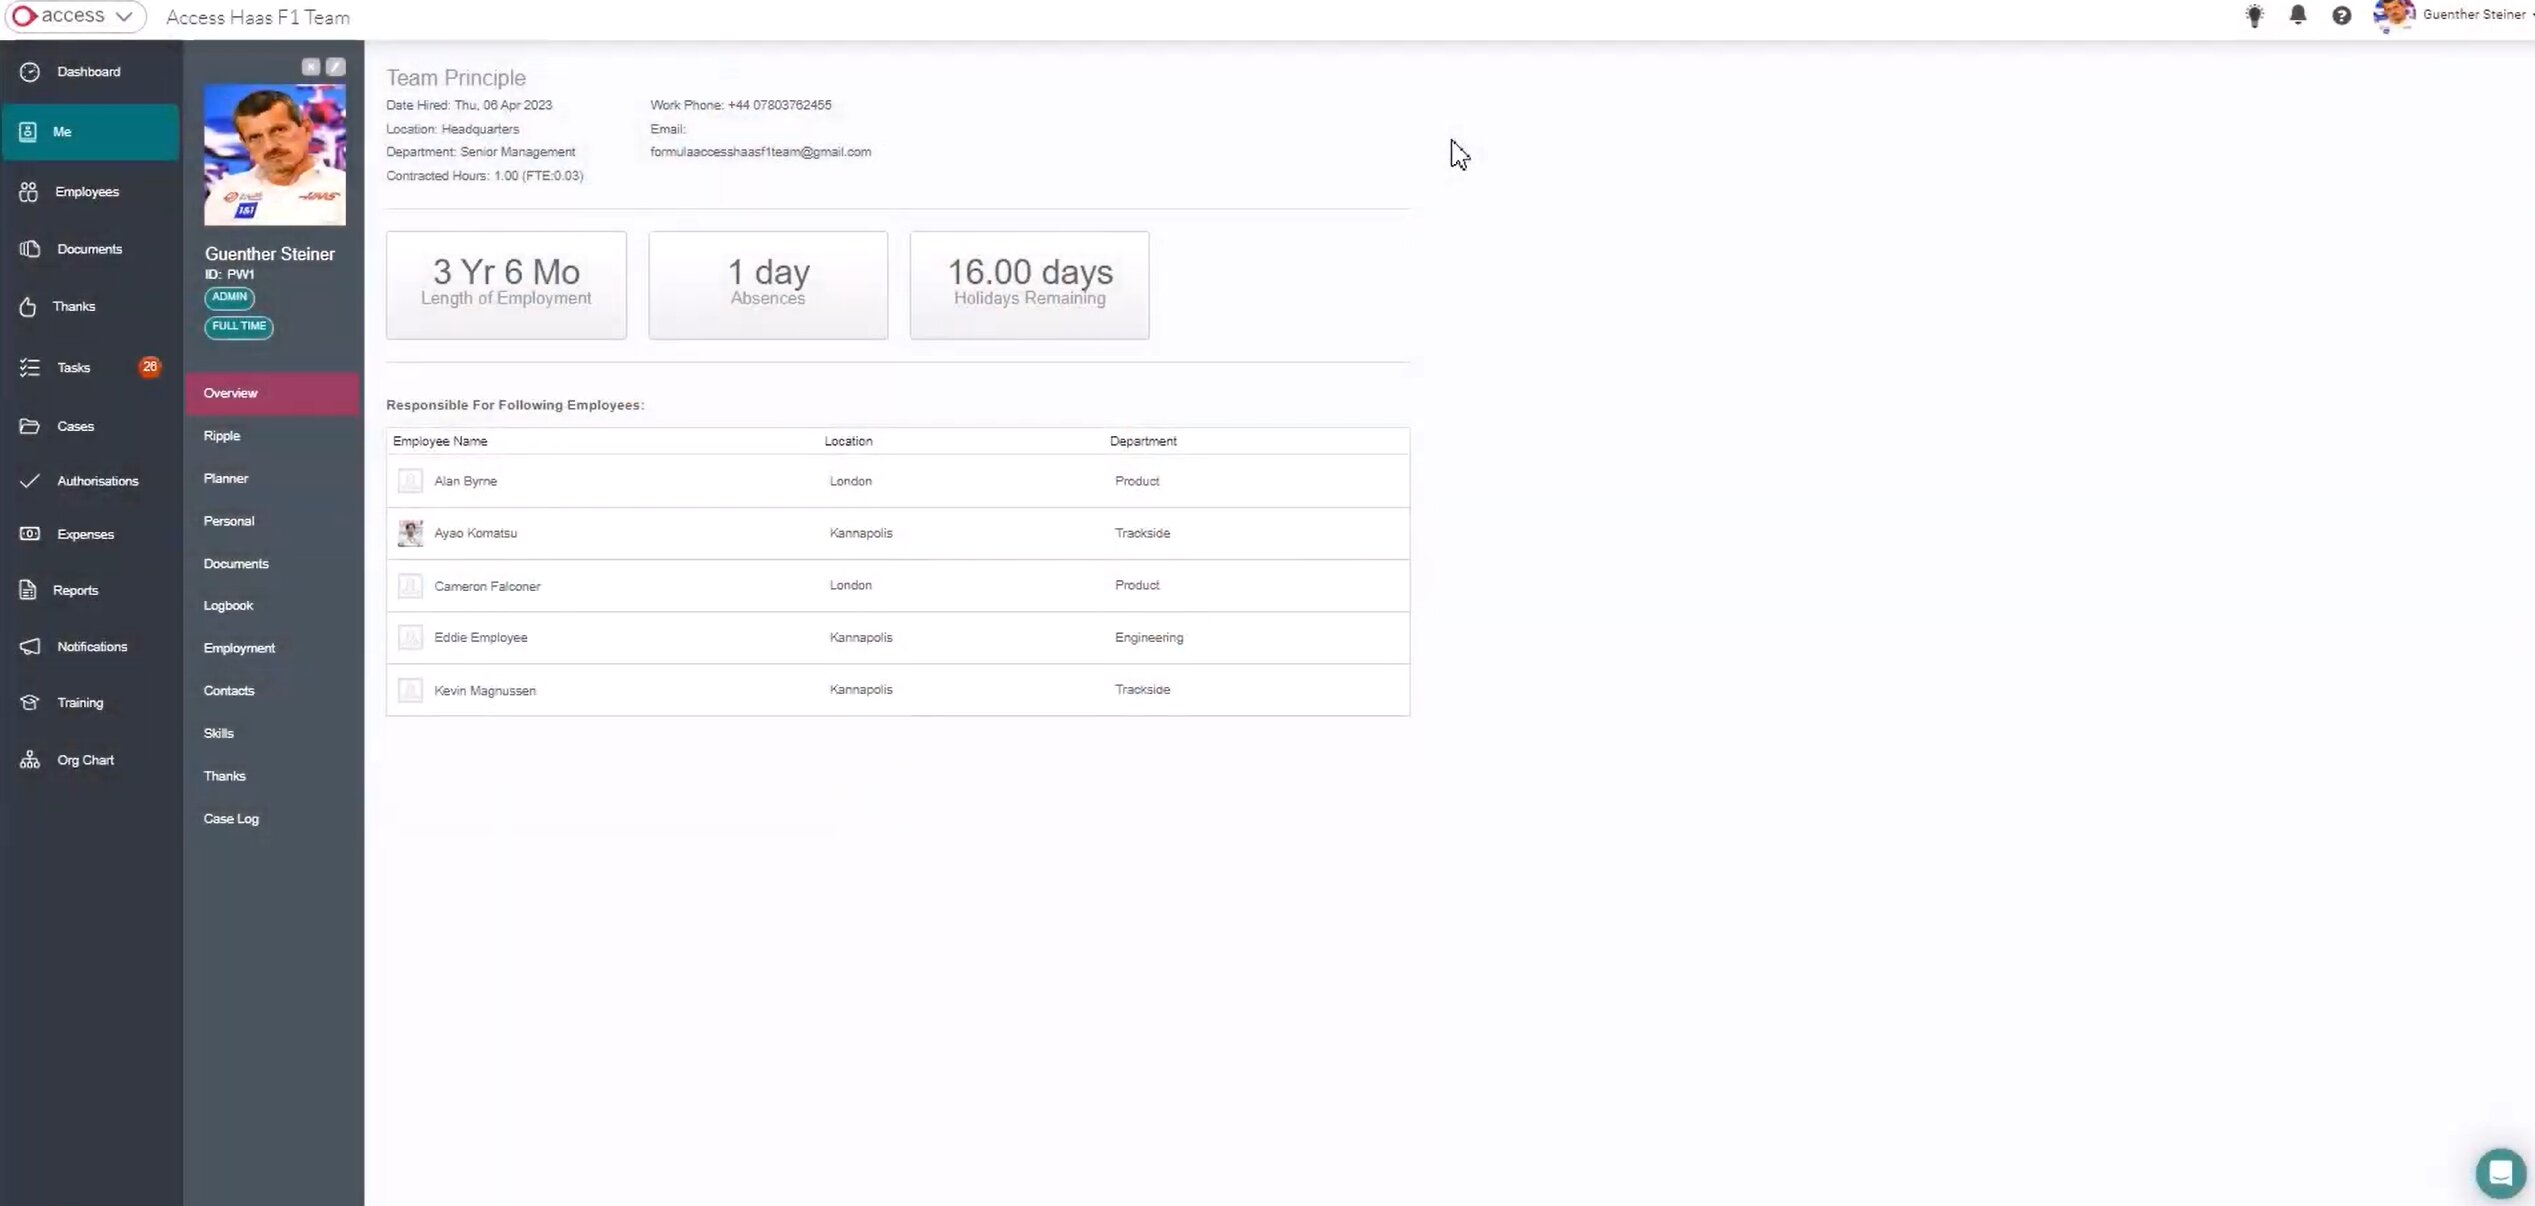Click the lightbulb ideas icon
The image size is (2535, 1206).
2254,15
